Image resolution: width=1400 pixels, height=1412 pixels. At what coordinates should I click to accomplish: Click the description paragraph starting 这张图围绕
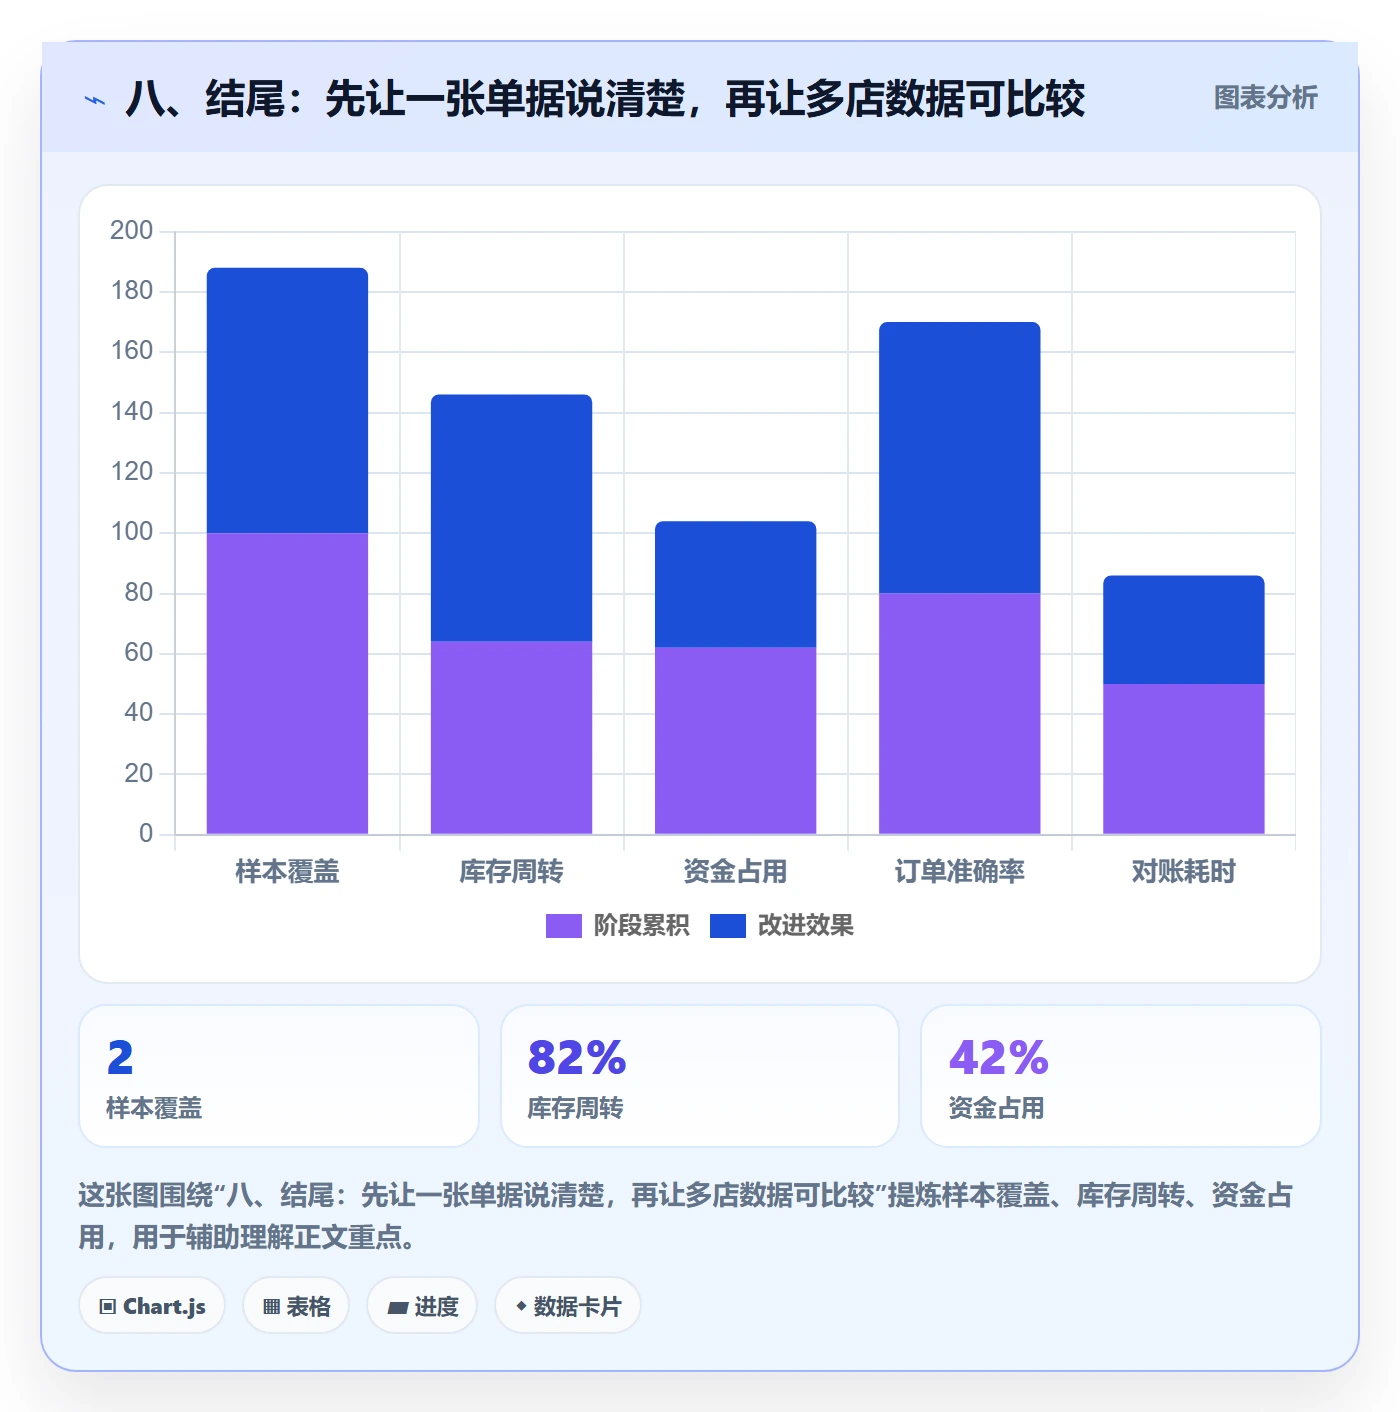686,1216
